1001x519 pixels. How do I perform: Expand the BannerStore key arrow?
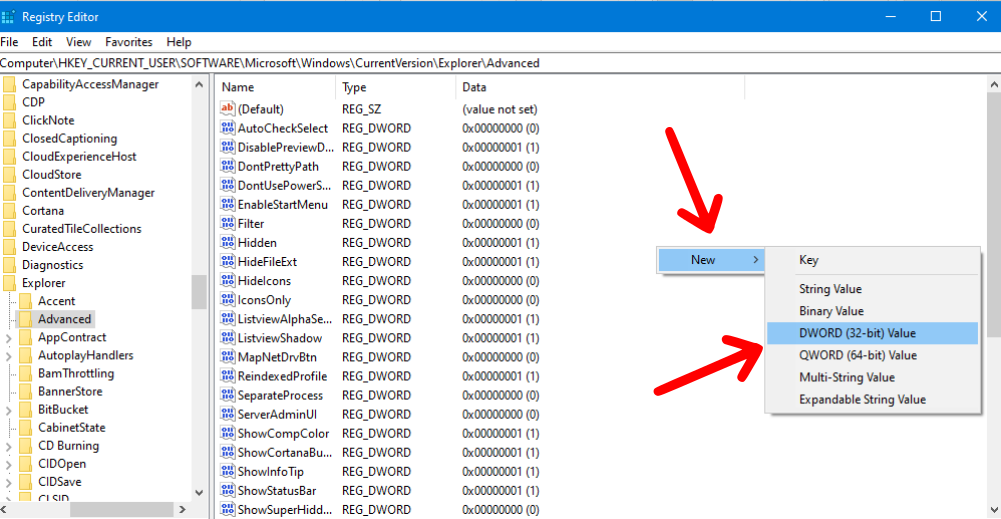click(9, 392)
